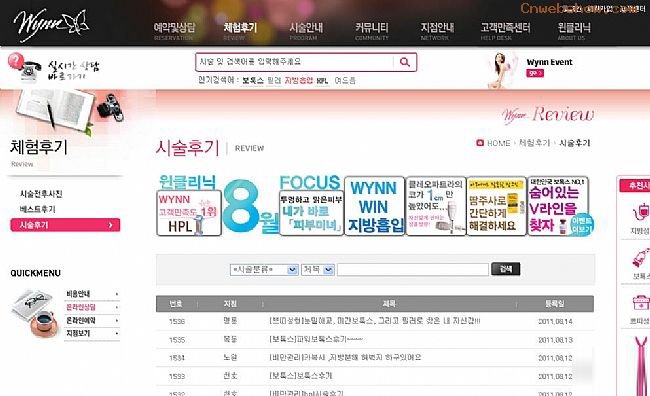Image resolution: width=650 pixels, height=396 pixels.
Task: Expand the 제목 search-type dropdown
Action: click(318, 270)
